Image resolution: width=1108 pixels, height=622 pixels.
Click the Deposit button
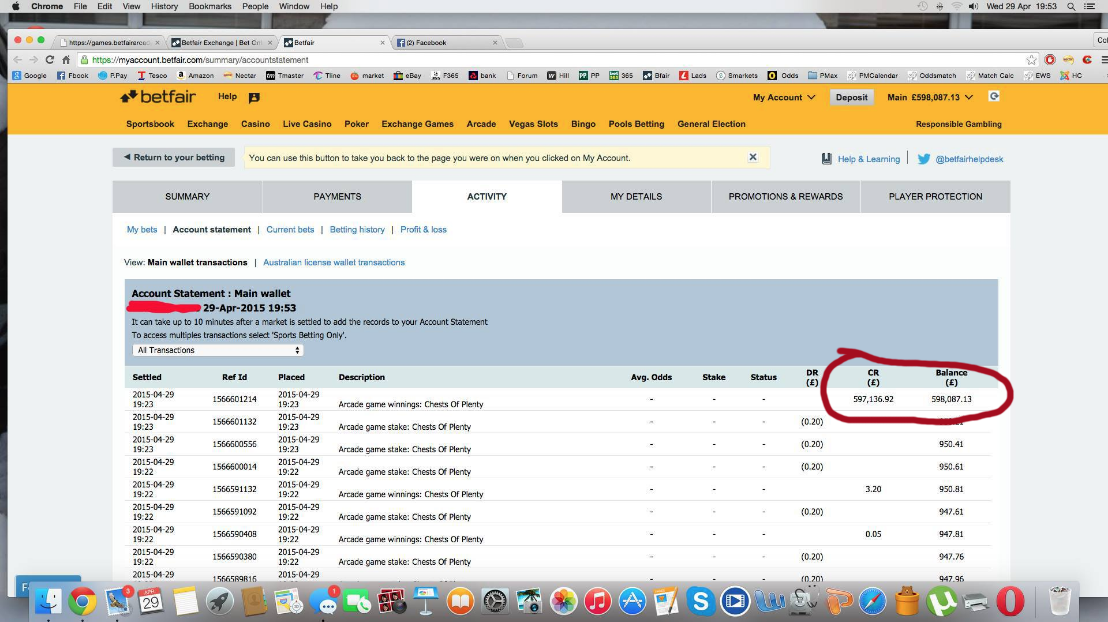point(851,98)
